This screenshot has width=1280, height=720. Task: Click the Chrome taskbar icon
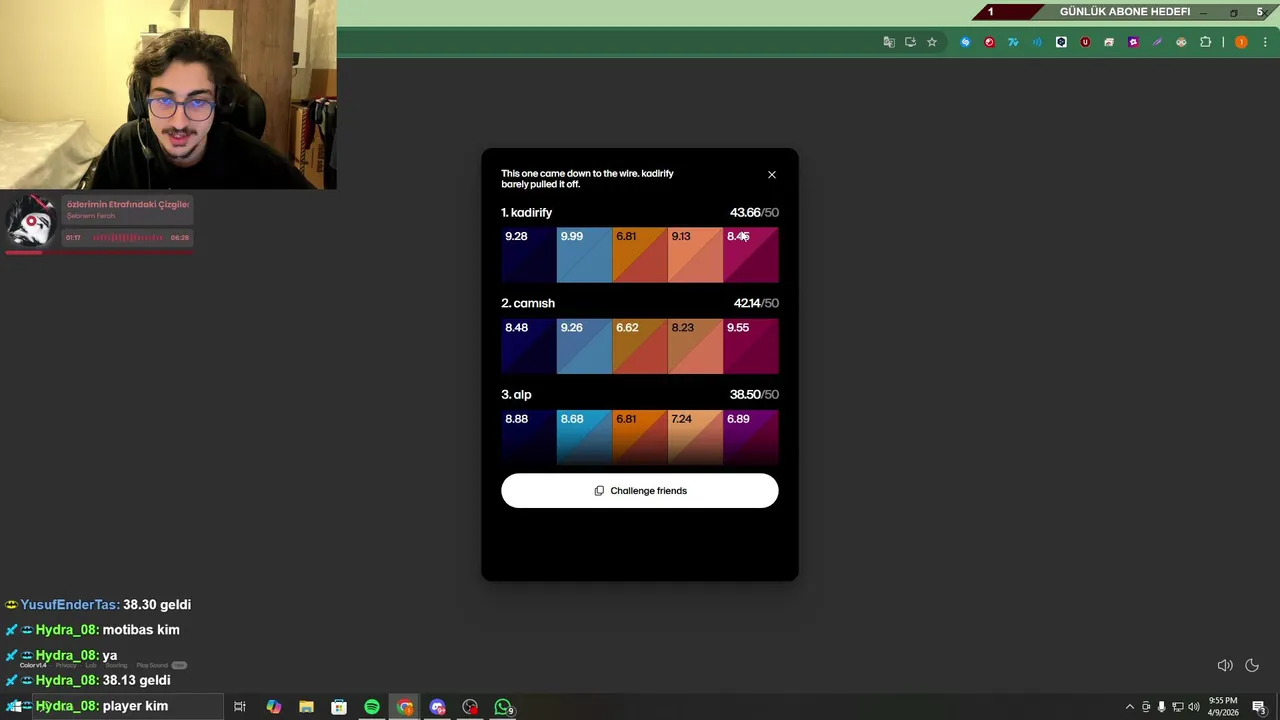click(405, 707)
